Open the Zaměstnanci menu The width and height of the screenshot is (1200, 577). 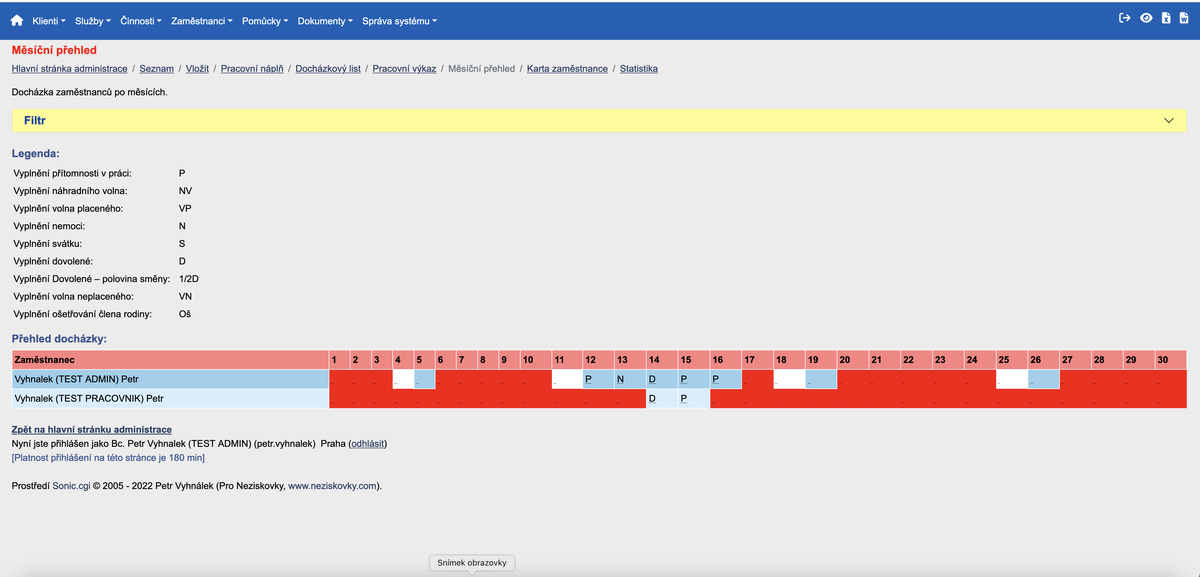point(200,19)
